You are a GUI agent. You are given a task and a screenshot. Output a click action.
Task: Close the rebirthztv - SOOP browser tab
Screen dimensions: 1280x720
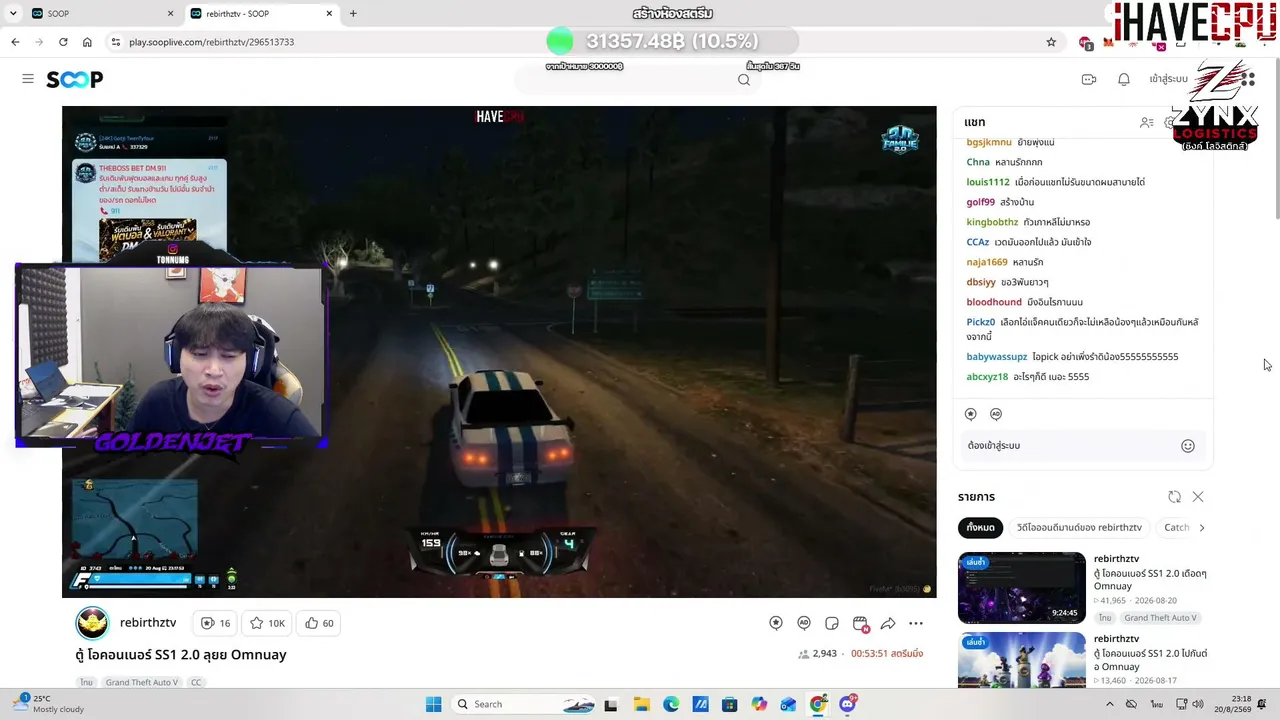329,14
